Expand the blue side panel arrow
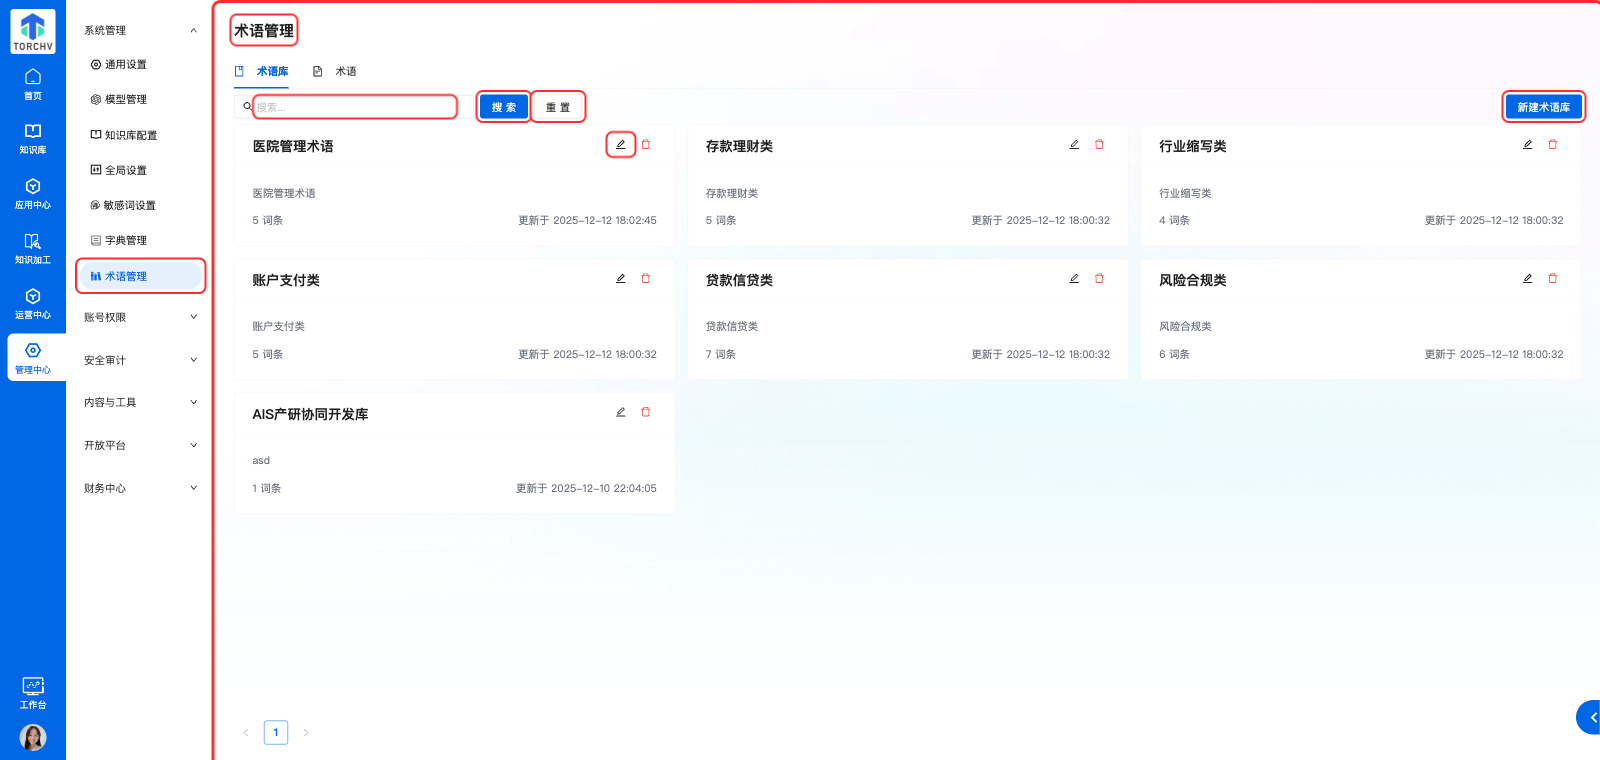Viewport: 1600px width, 760px height. tap(1589, 717)
